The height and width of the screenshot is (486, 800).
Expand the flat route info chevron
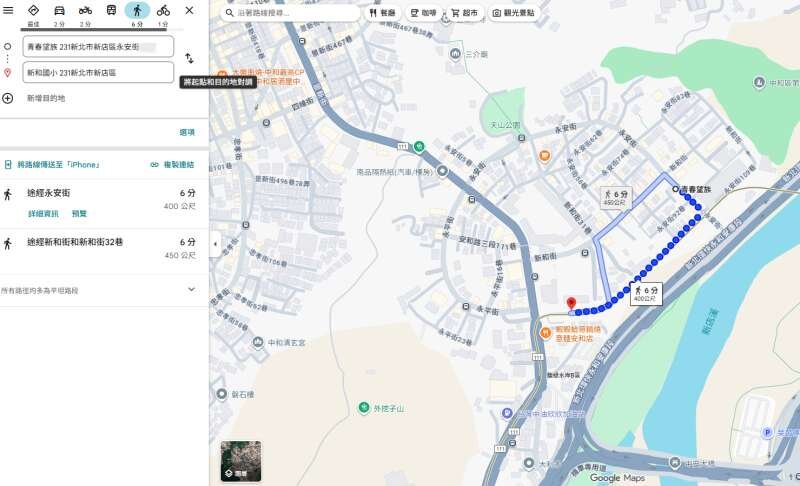tap(191, 289)
